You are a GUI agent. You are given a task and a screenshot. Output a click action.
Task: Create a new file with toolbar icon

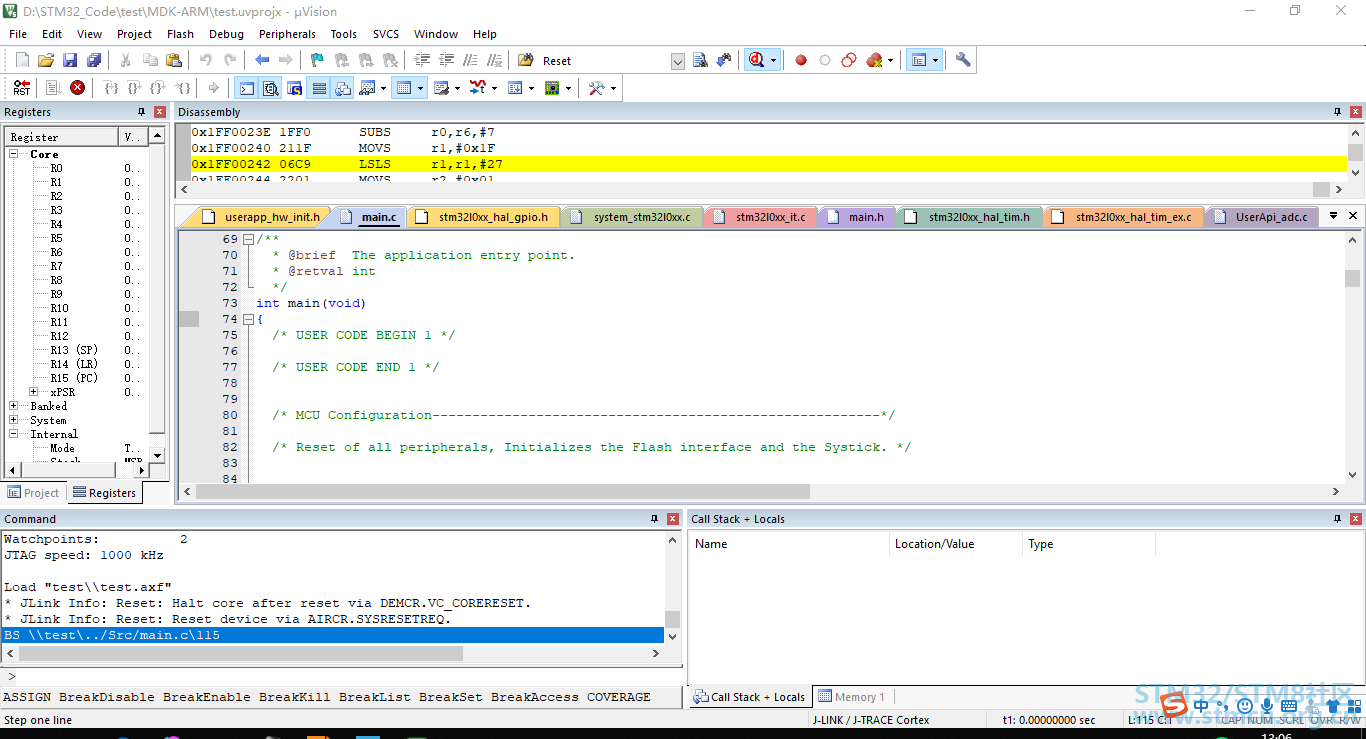[x=22, y=60]
